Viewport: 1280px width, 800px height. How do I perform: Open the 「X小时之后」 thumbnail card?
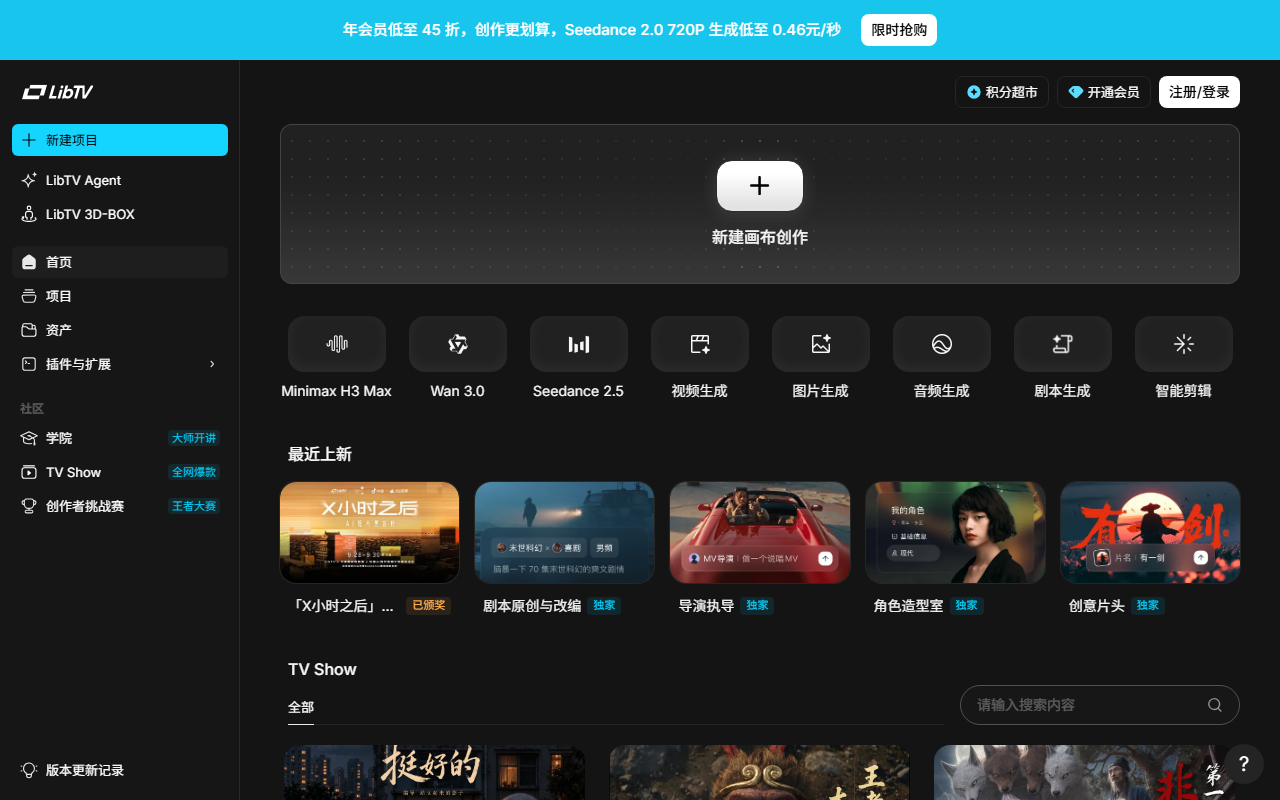click(370, 532)
